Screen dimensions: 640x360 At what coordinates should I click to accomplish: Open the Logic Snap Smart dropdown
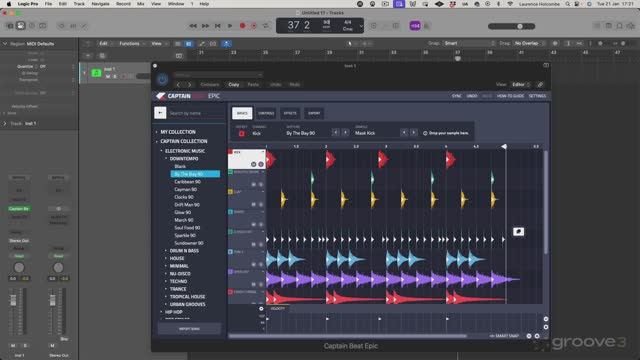click(469, 43)
